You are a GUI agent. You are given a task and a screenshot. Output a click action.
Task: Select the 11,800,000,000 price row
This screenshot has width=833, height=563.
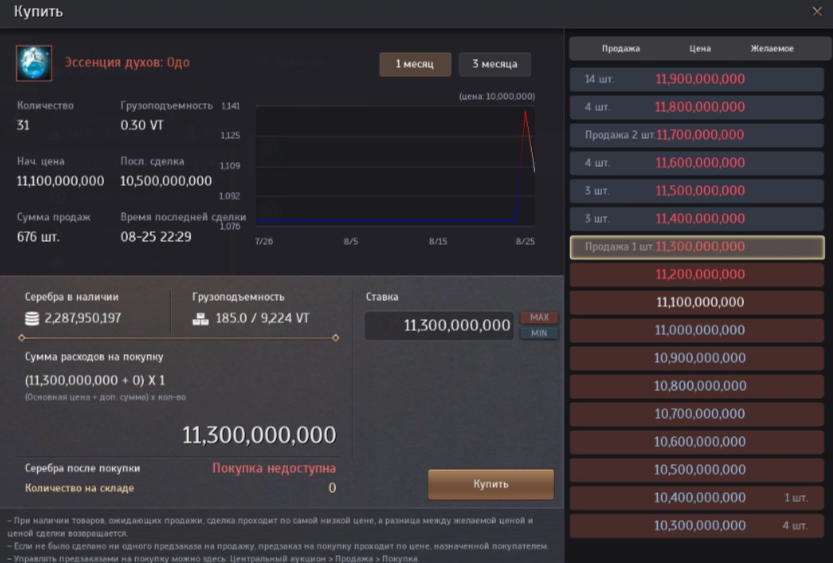pyautogui.click(x=696, y=107)
